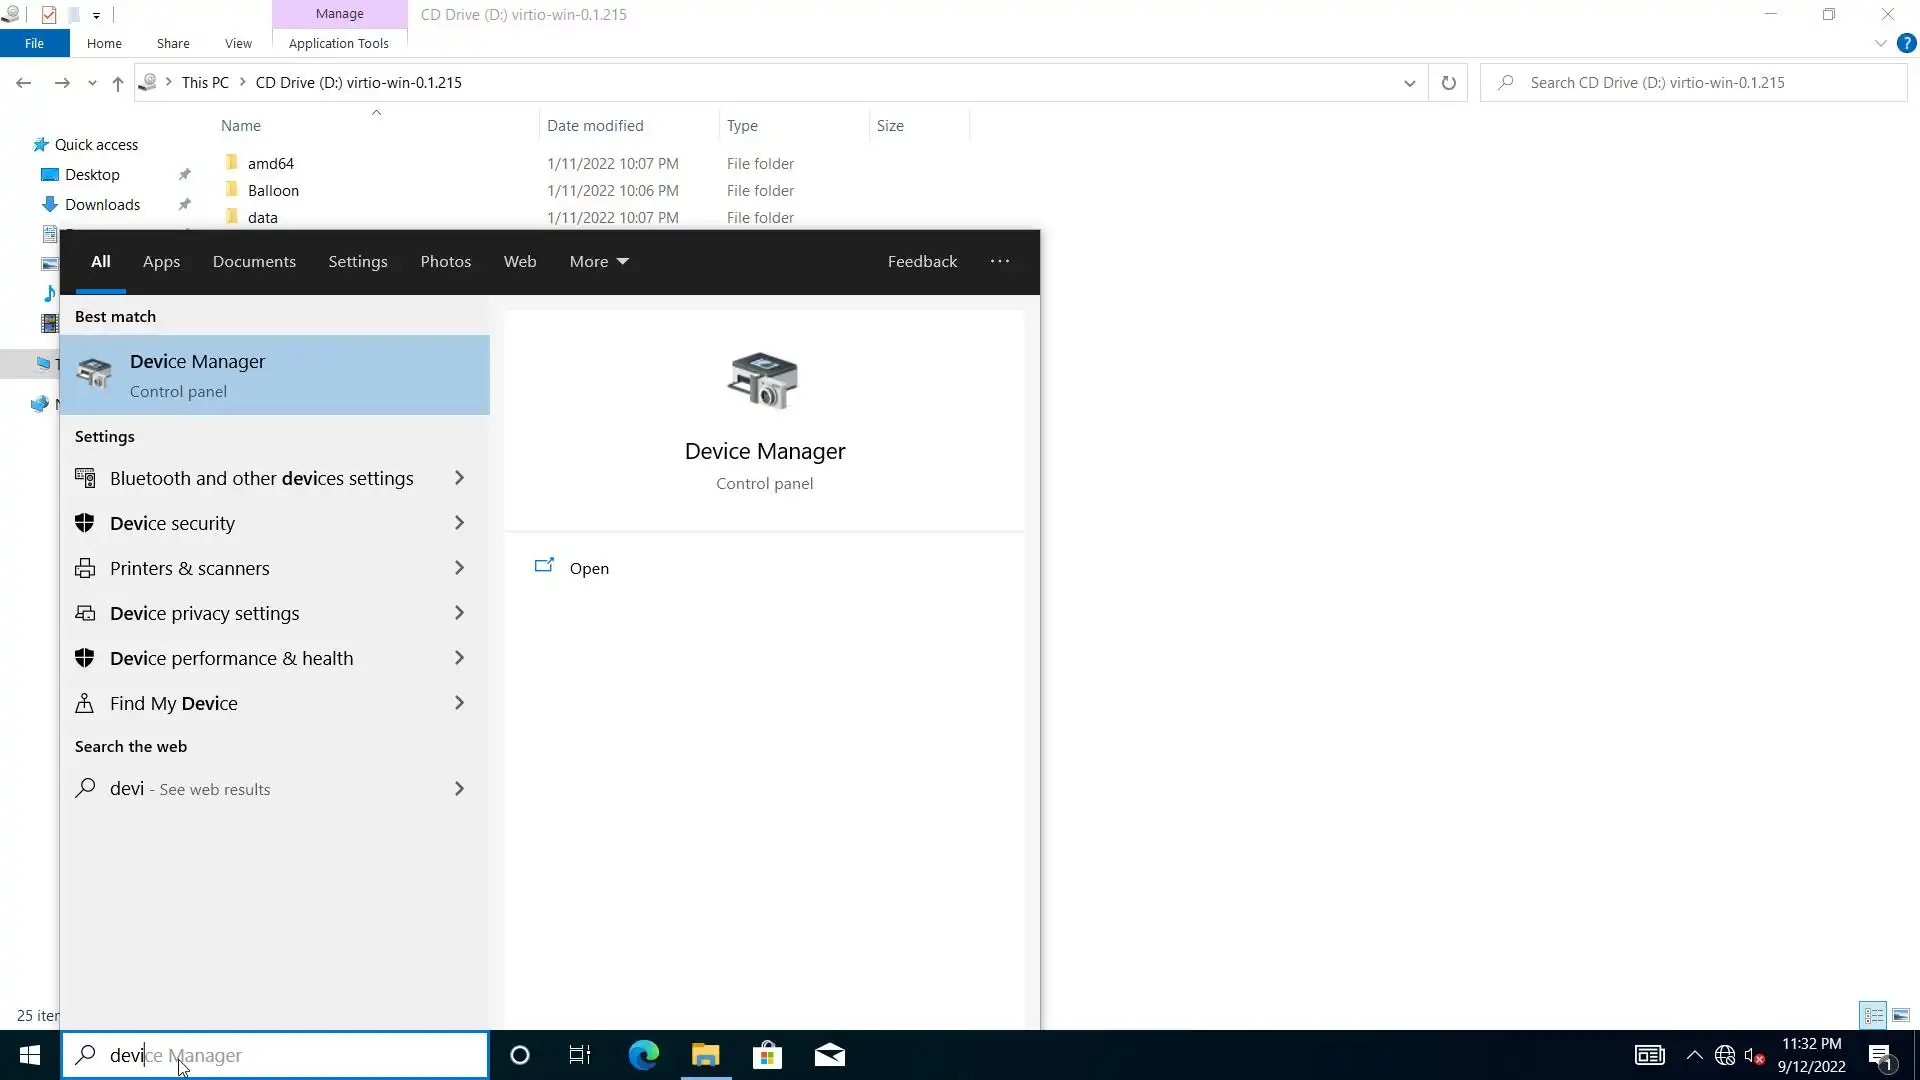This screenshot has height=1080, width=1920.
Task: Click the Task View taskbar icon
Action: [580, 1055]
